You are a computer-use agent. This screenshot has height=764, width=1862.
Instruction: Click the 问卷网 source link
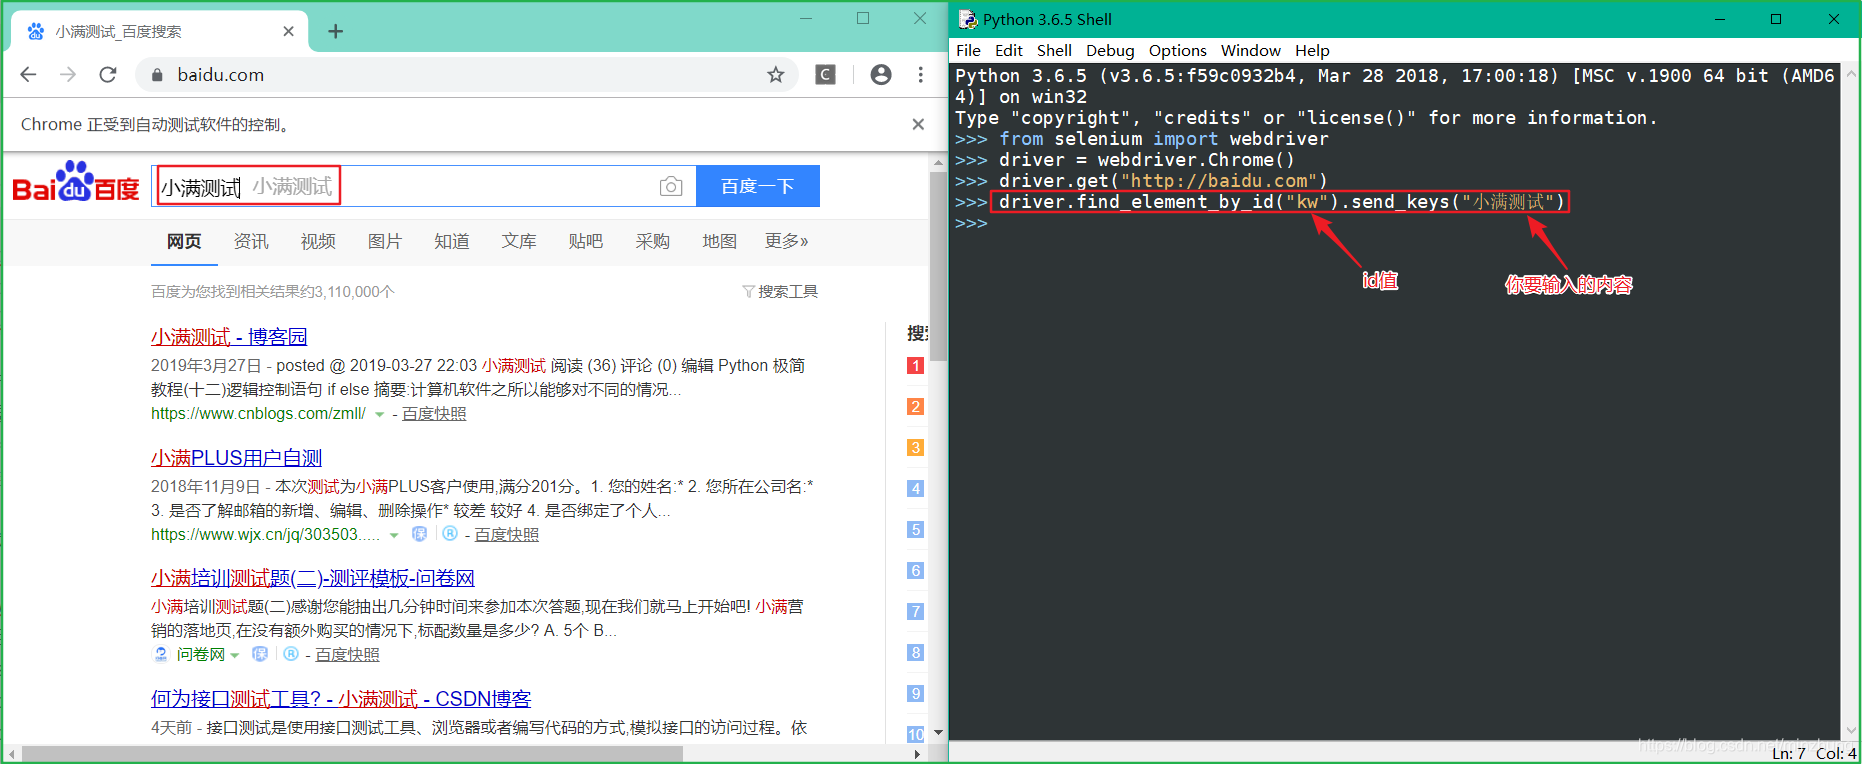[x=201, y=655]
